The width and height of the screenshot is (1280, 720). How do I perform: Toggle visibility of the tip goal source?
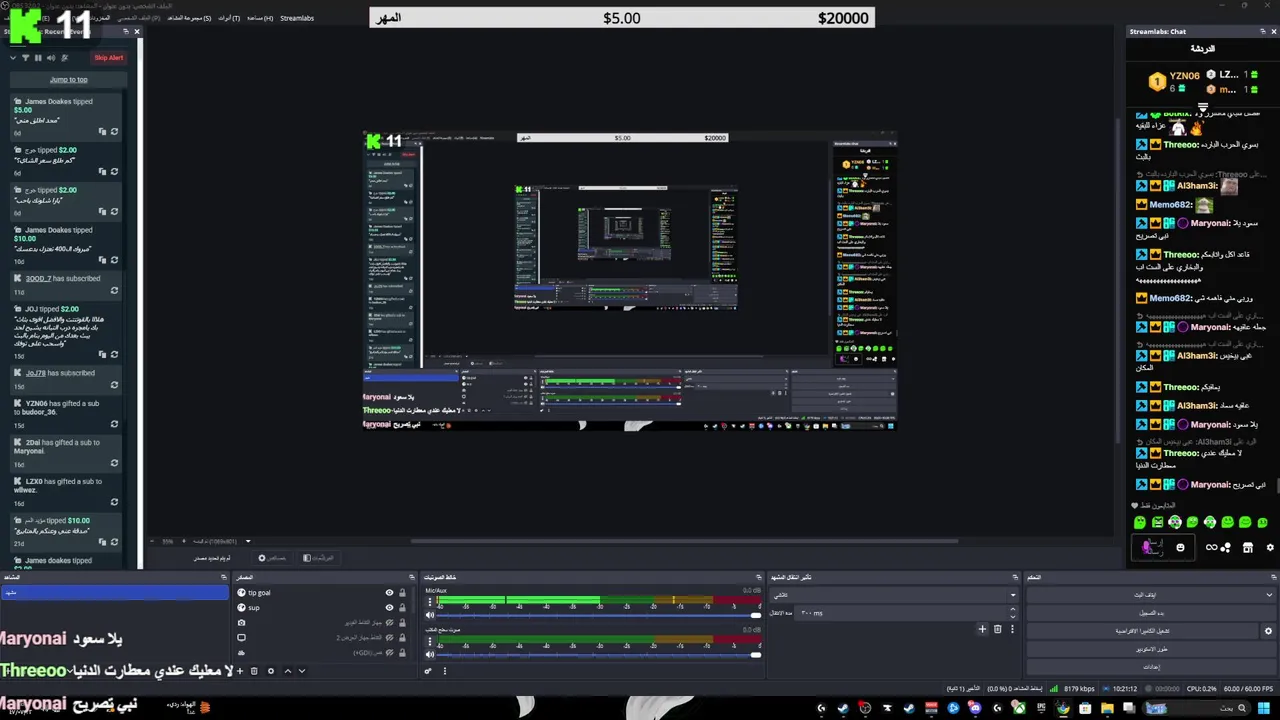point(389,593)
